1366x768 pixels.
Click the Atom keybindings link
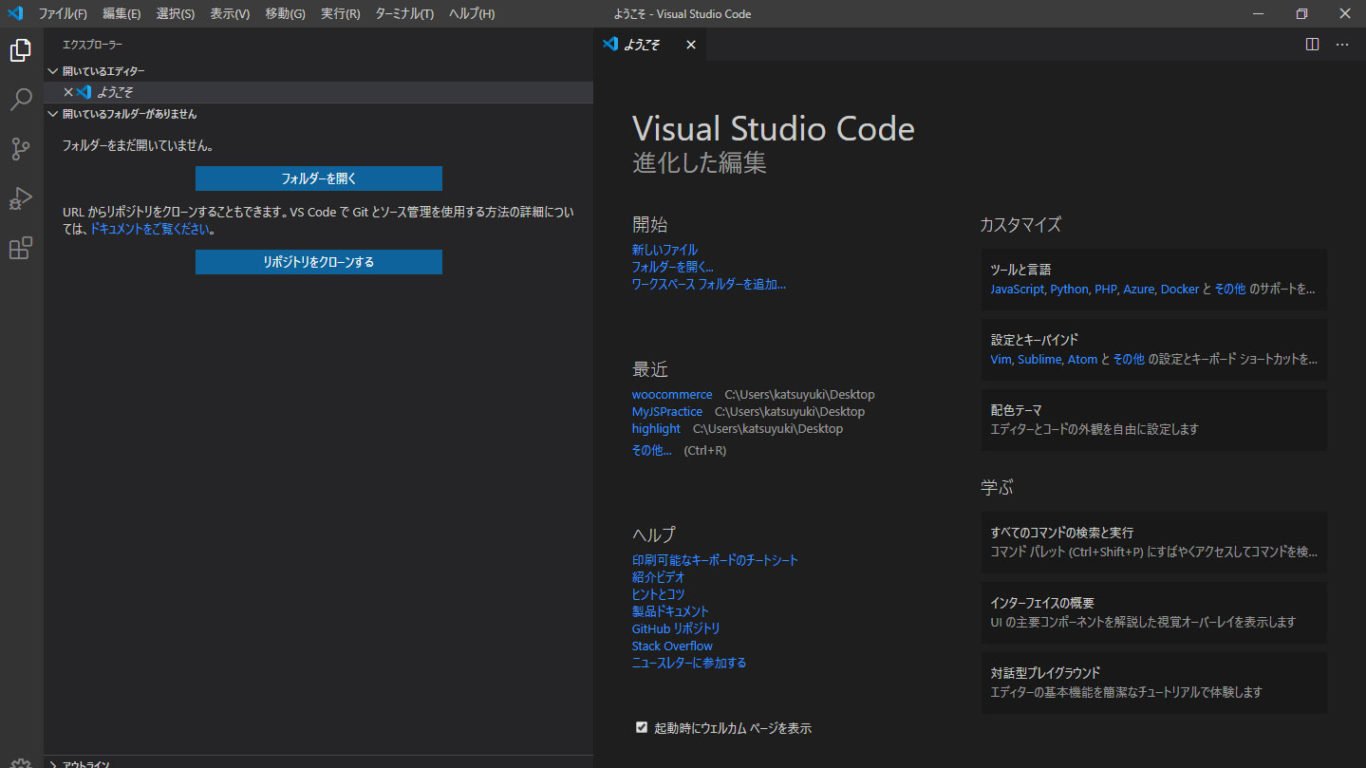[x=1083, y=359]
